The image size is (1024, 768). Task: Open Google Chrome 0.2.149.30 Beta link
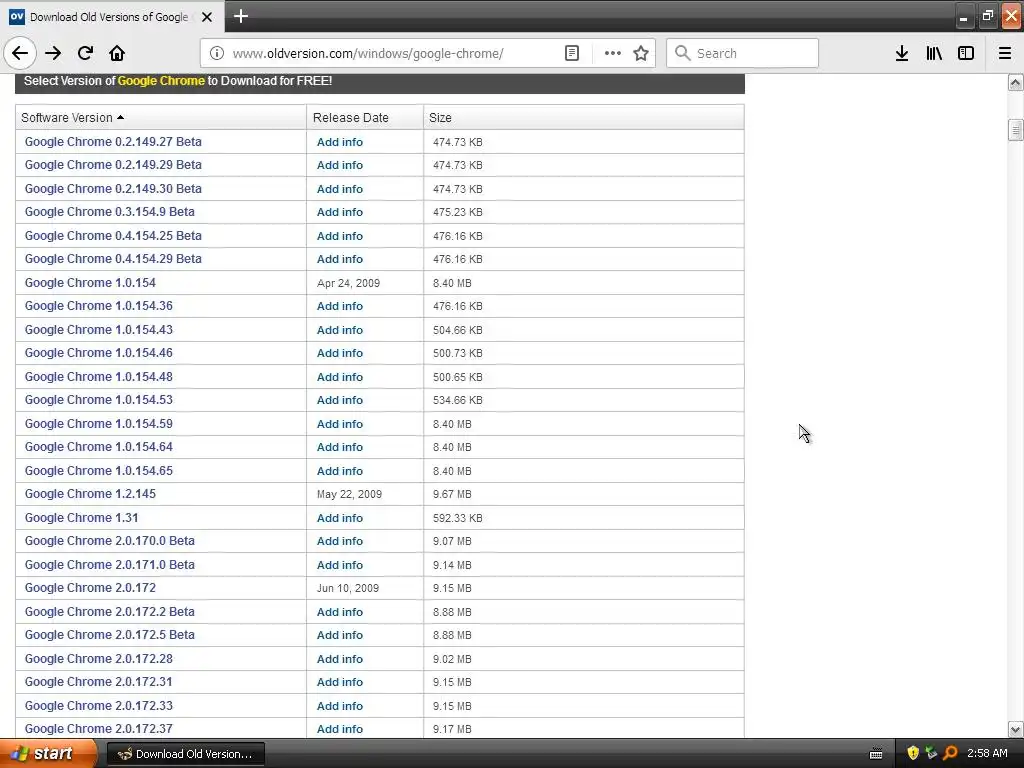(113, 189)
